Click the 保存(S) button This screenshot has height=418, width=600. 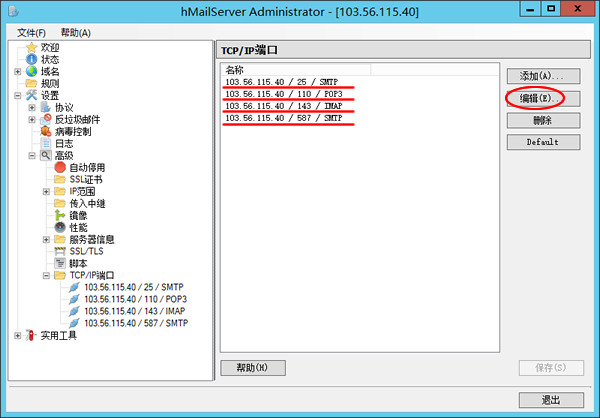[x=551, y=368]
